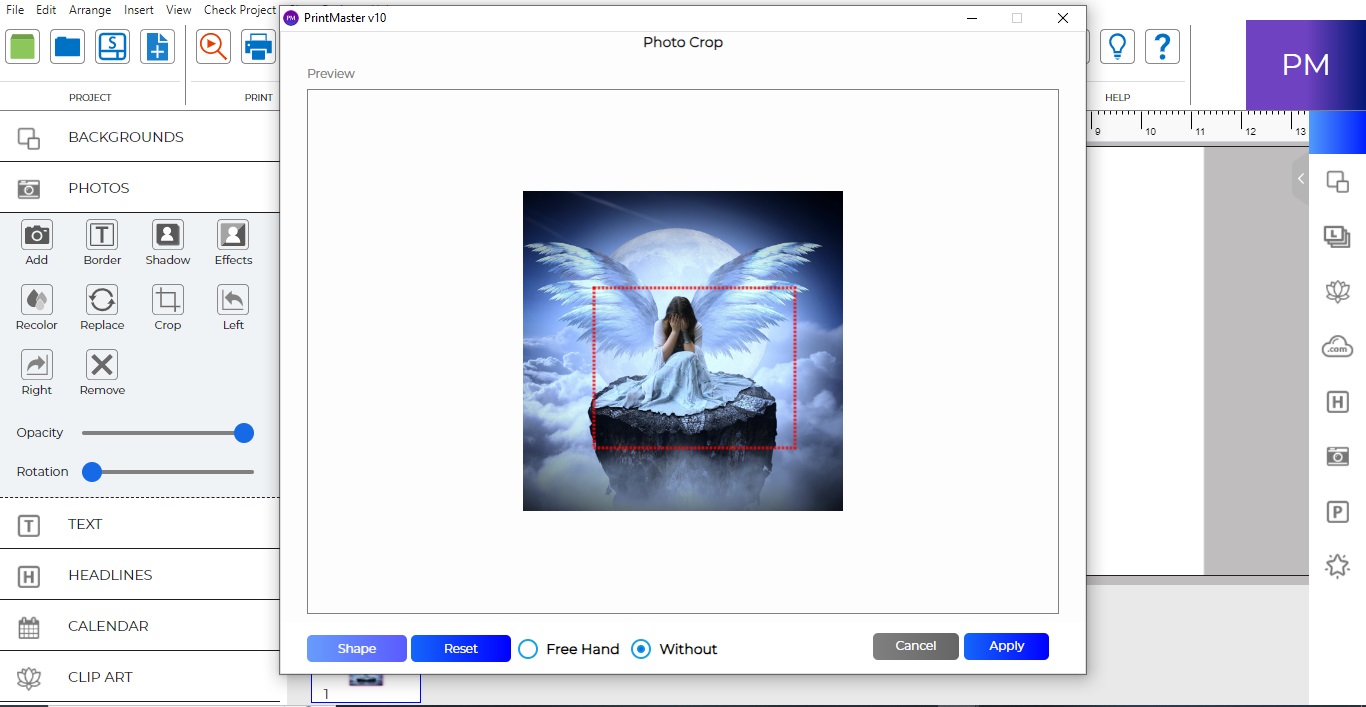
Task: Click the camera photo icon in right sidebar
Action: [1337, 456]
